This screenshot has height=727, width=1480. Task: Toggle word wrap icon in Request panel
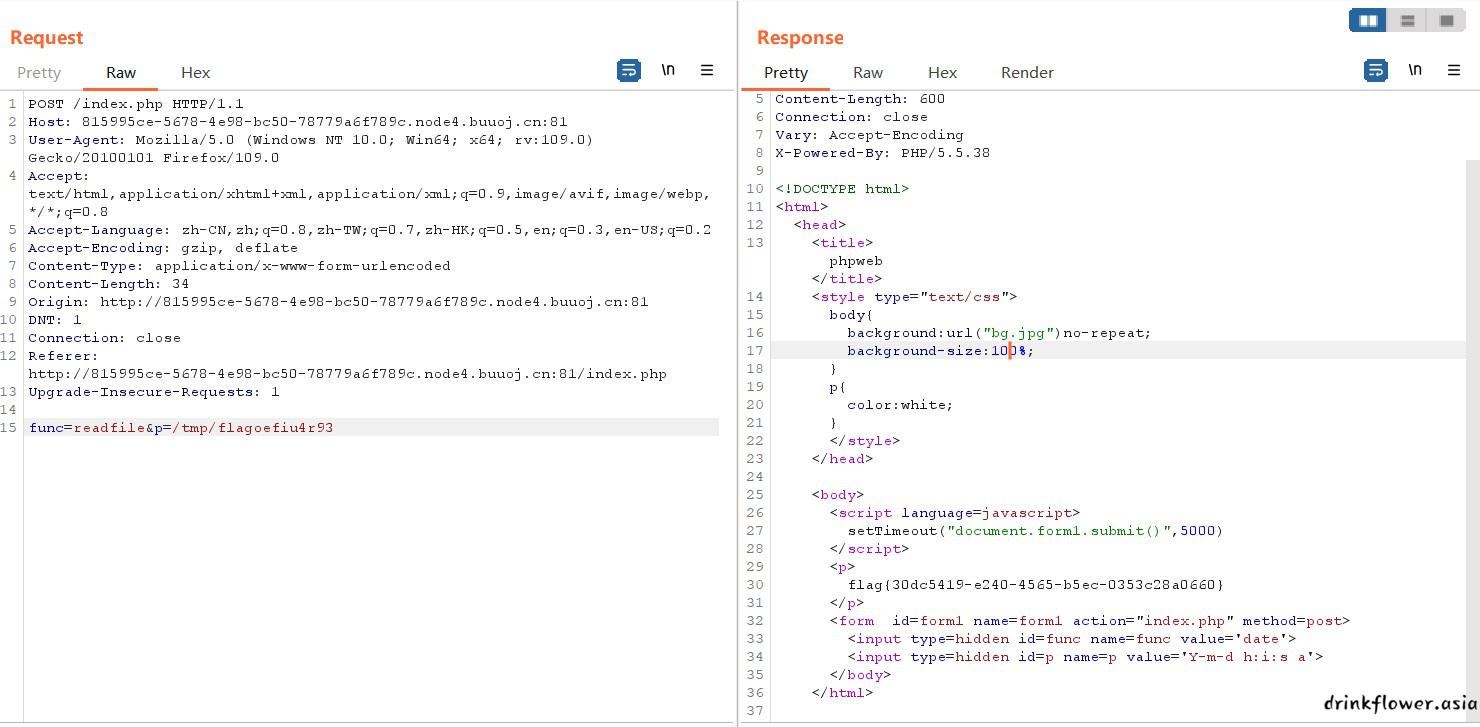click(x=629, y=71)
